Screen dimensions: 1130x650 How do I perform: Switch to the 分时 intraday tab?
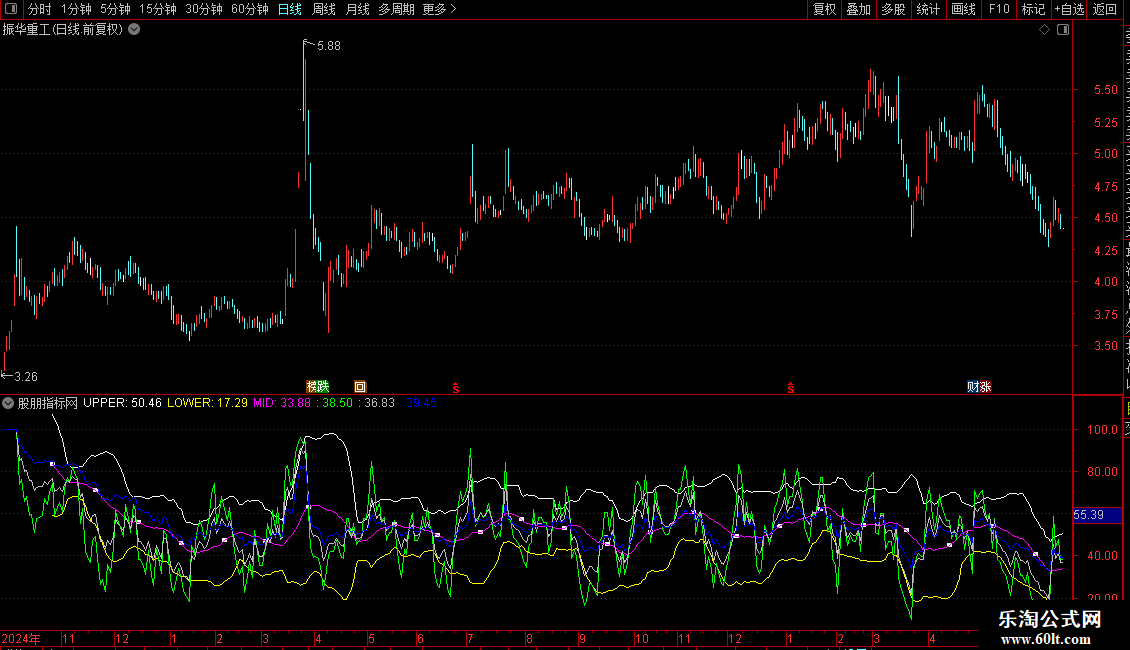(40, 9)
